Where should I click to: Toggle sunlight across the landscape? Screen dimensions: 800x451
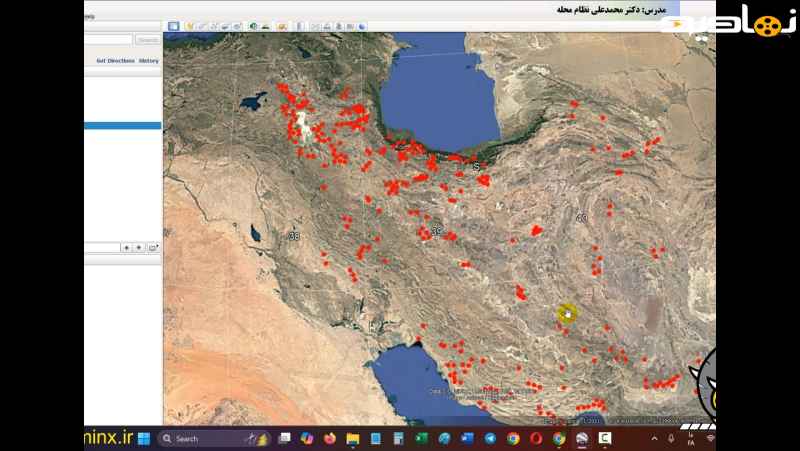point(265,26)
